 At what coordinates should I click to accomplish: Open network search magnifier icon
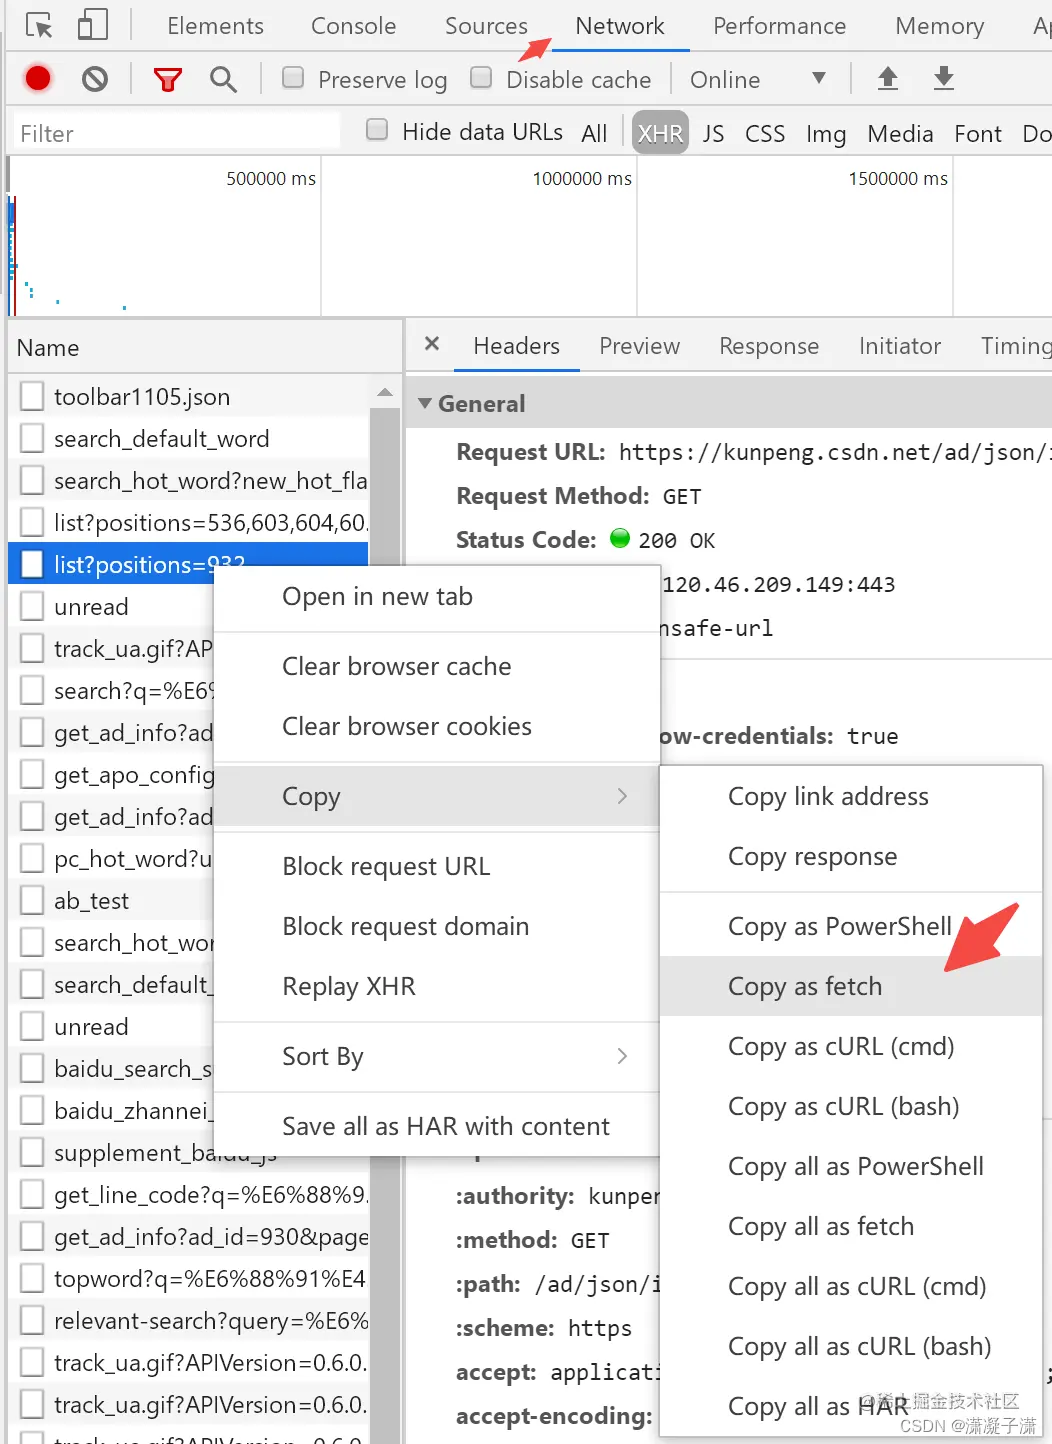click(x=223, y=79)
